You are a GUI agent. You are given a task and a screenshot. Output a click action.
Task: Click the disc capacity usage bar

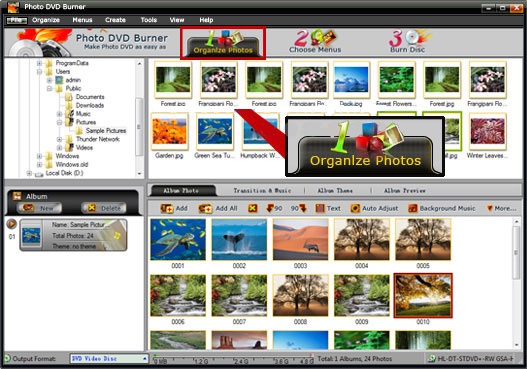point(233,359)
